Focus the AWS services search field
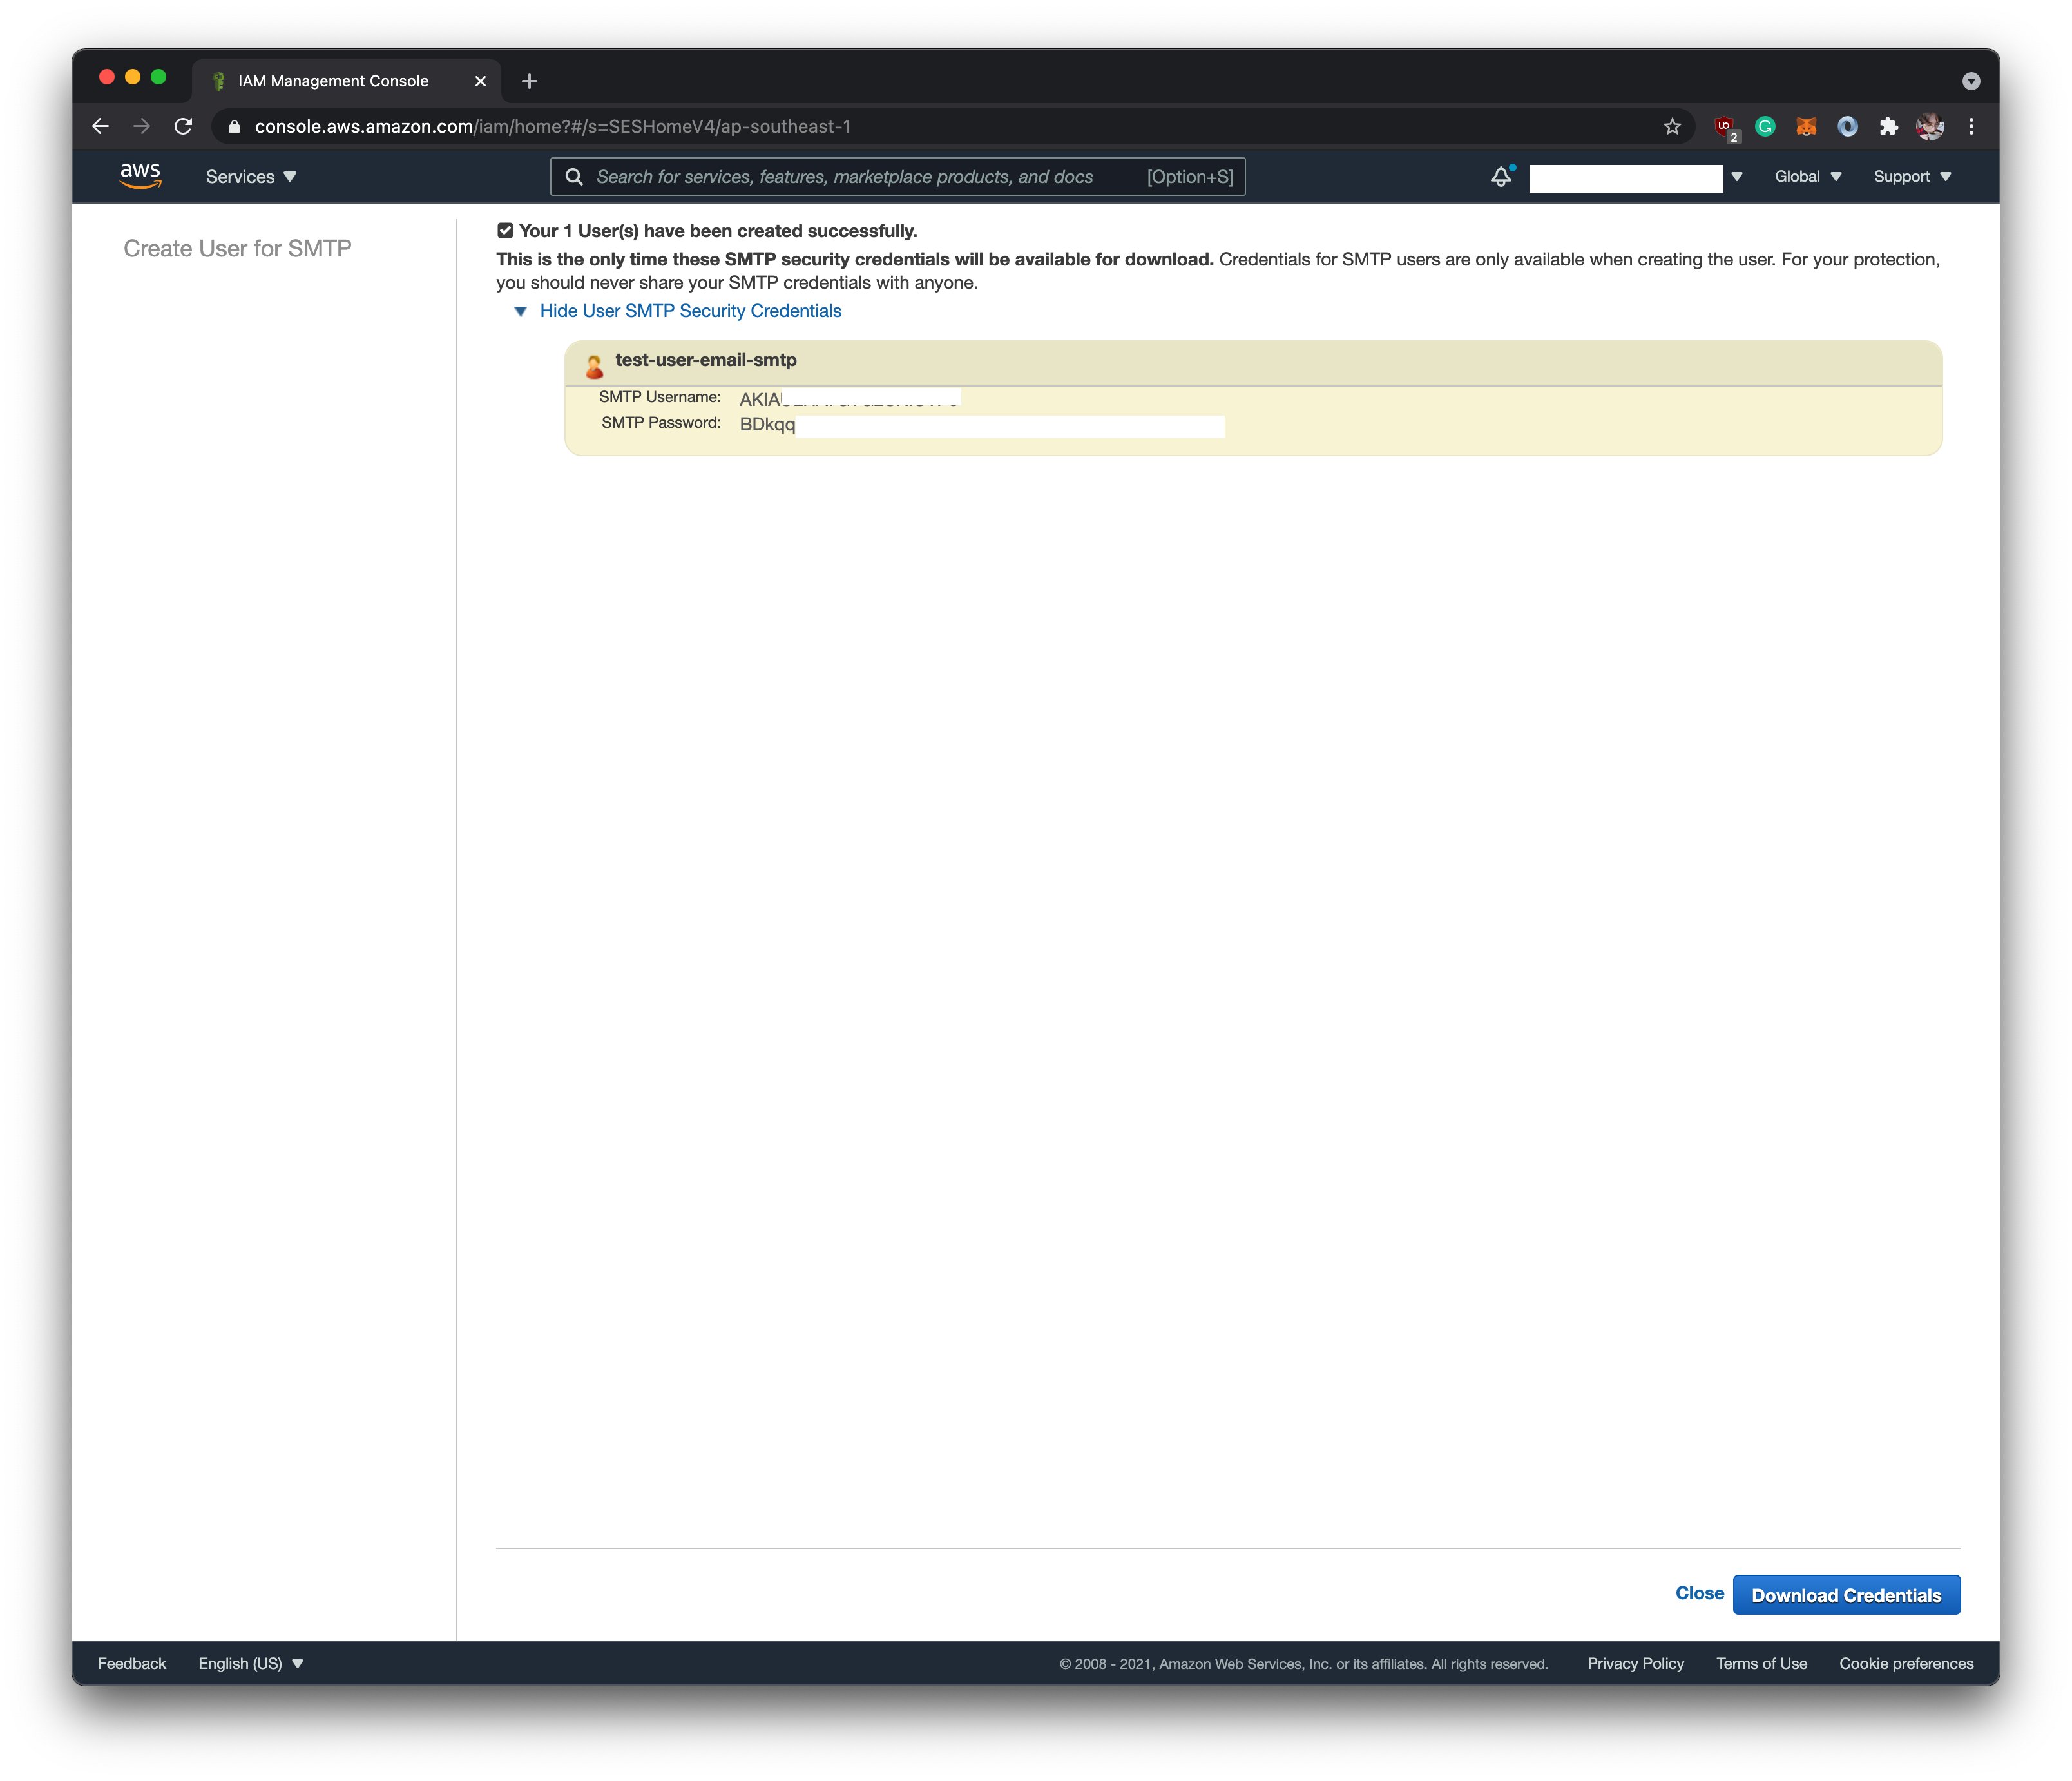The image size is (2072, 1781). (x=850, y=177)
